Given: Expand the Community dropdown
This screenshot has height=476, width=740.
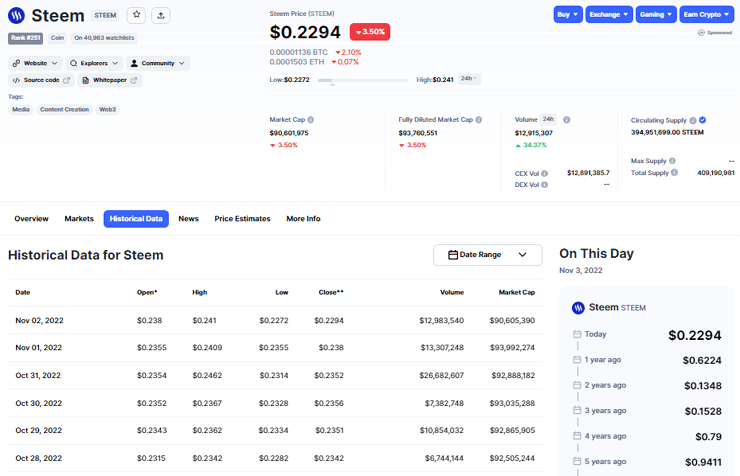Looking at the screenshot, I should coord(158,63).
